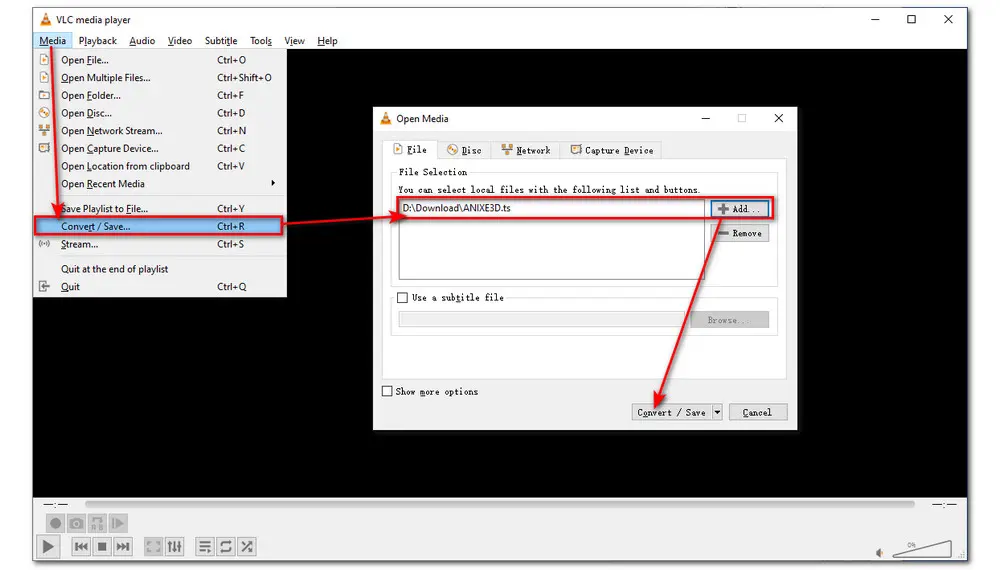Choose Open Disc... menu entry
The width and height of the screenshot is (1000, 570).
coord(159,113)
